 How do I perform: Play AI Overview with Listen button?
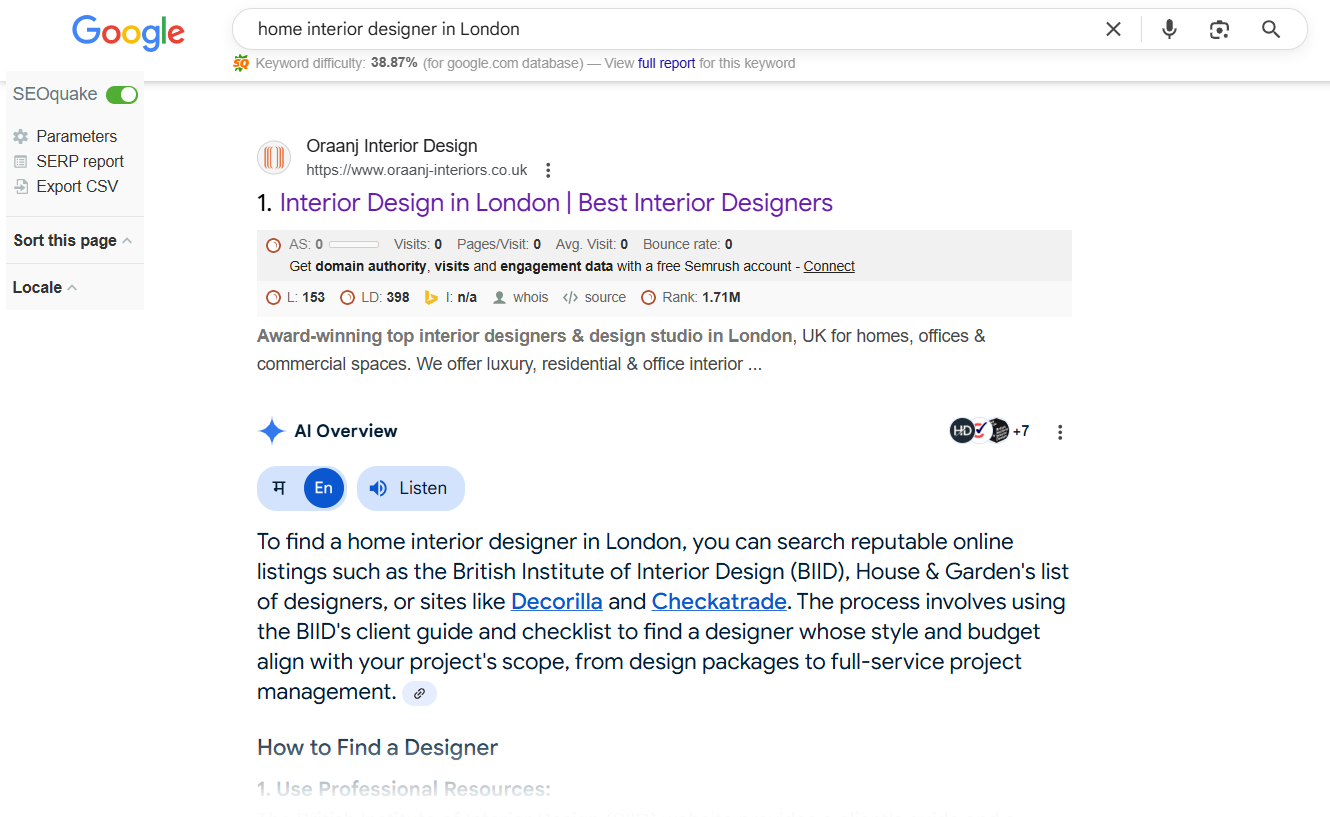410,488
